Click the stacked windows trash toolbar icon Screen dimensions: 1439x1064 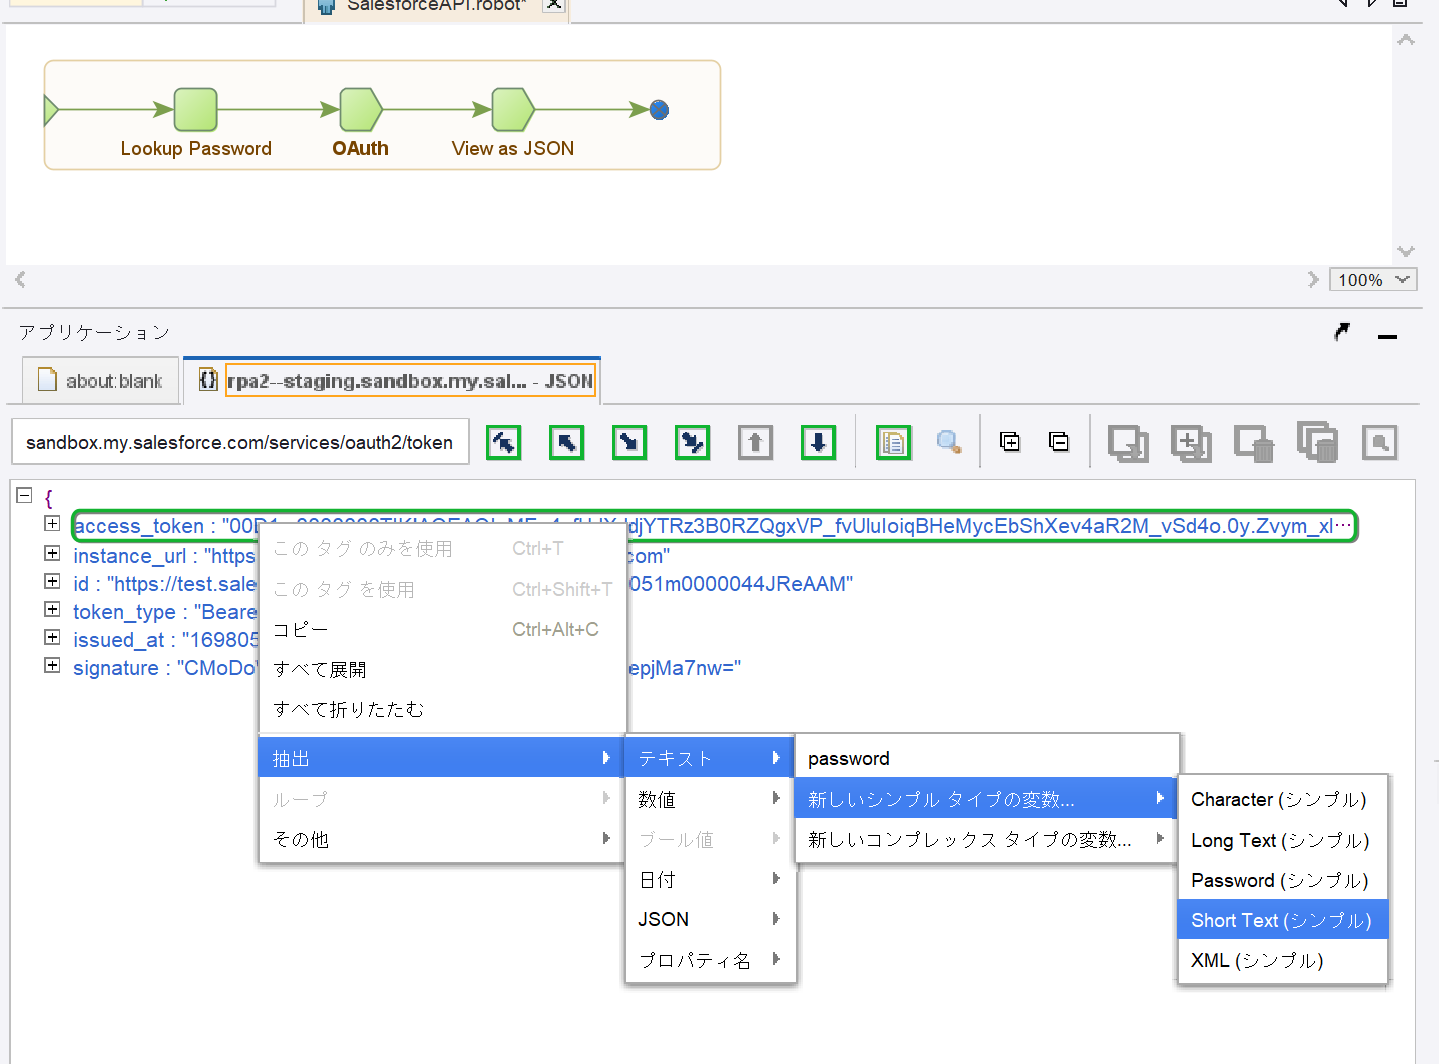pos(1317,441)
